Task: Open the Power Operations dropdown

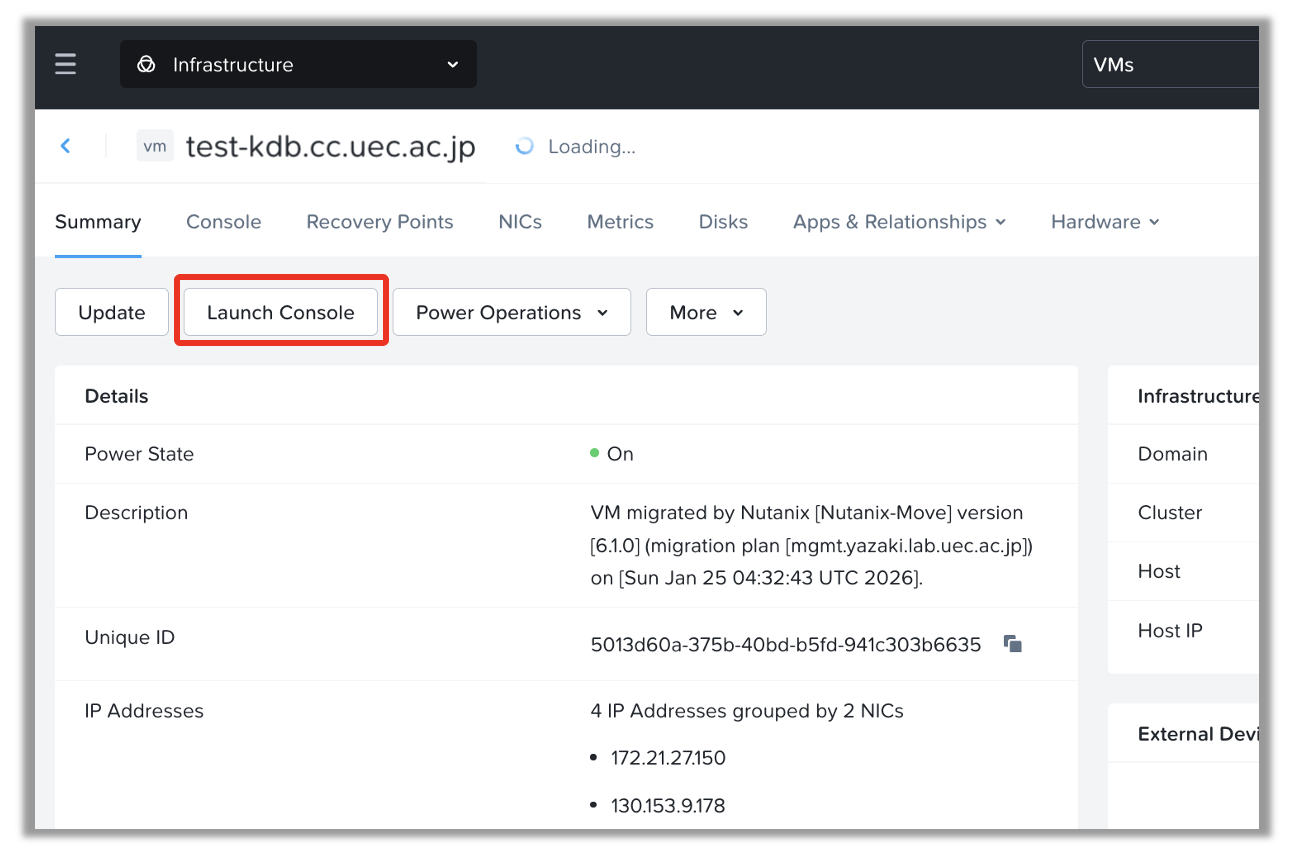Action: click(x=511, y=313)
